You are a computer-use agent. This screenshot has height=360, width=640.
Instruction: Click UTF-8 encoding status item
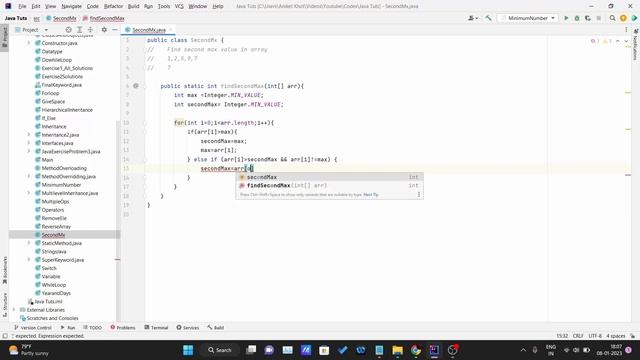(x=595, y=336)
